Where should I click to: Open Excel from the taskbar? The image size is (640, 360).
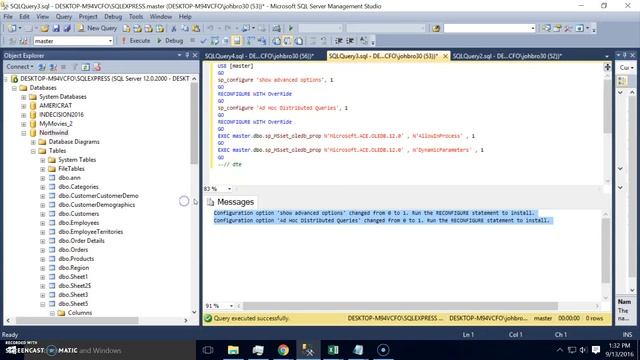tap(333, 350)
